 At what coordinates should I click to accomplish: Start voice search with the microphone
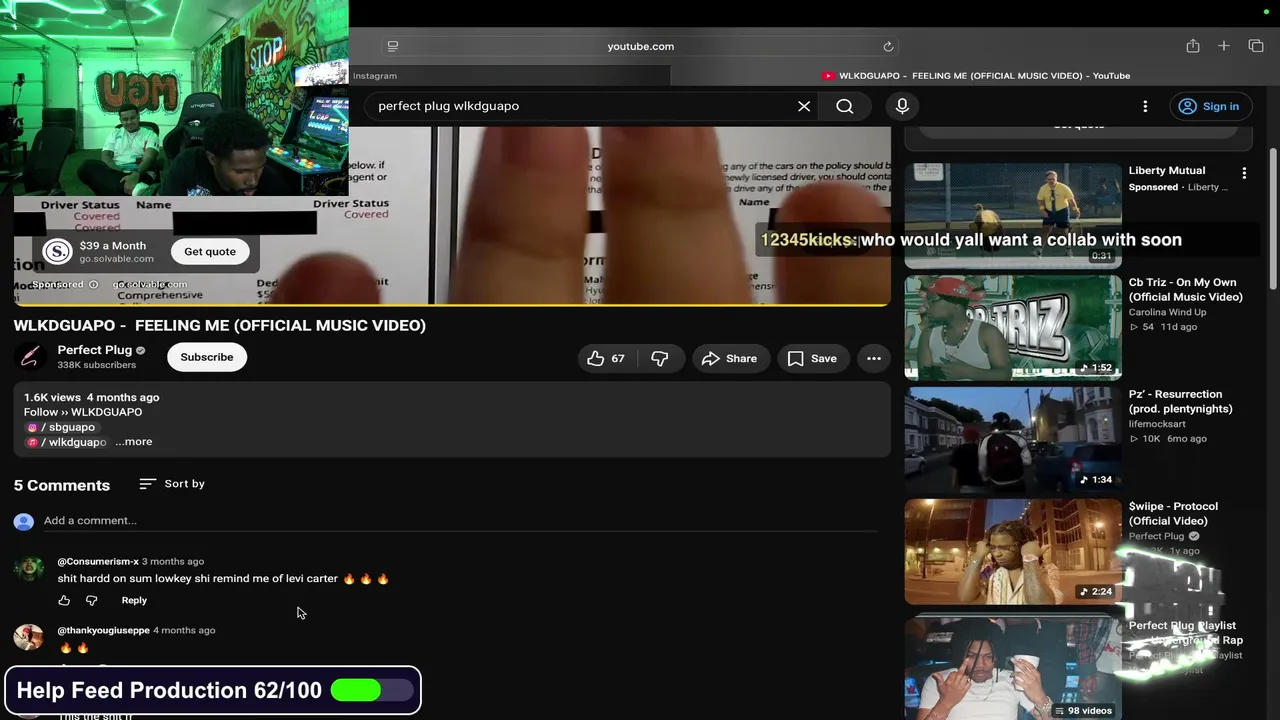902,106
